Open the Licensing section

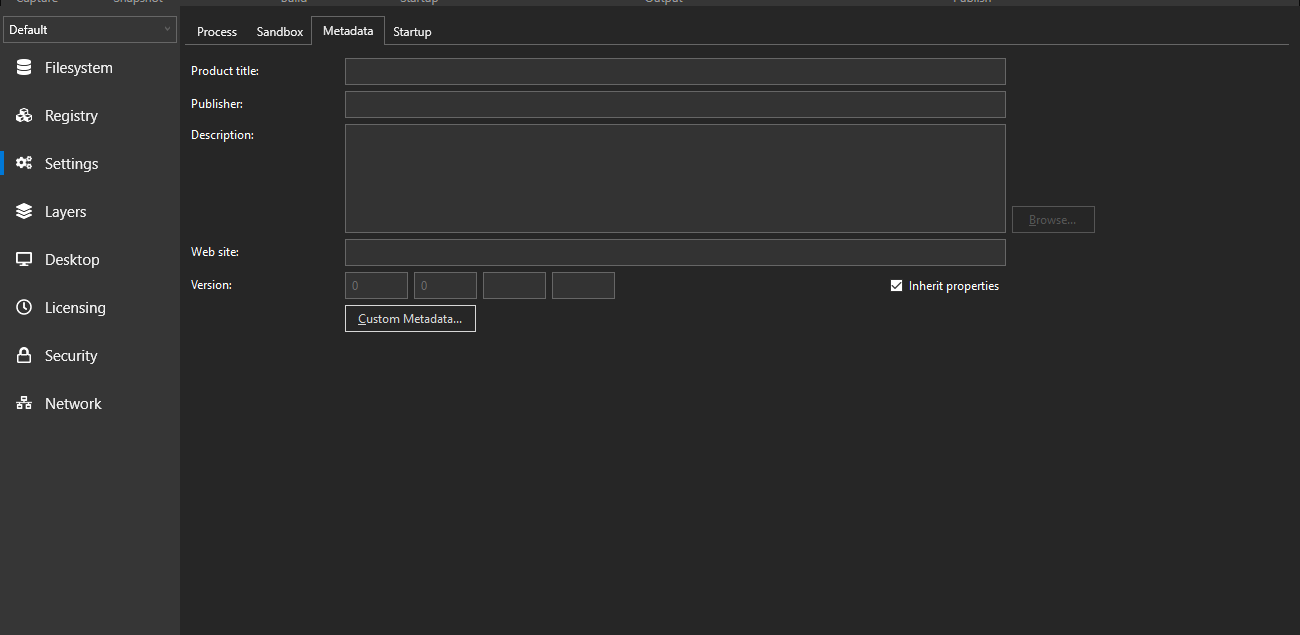click(74, 307)
